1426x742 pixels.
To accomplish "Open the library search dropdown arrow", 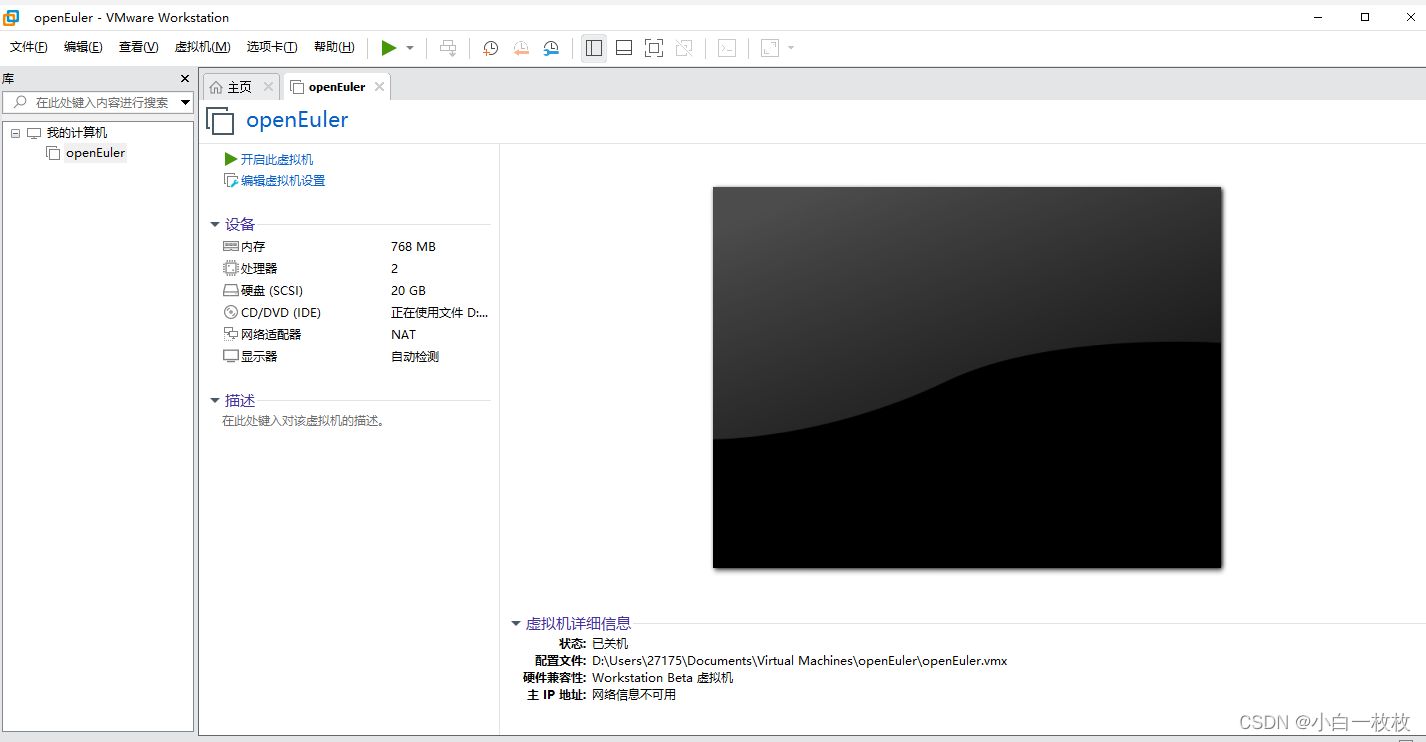I will (x=185, y=102).
